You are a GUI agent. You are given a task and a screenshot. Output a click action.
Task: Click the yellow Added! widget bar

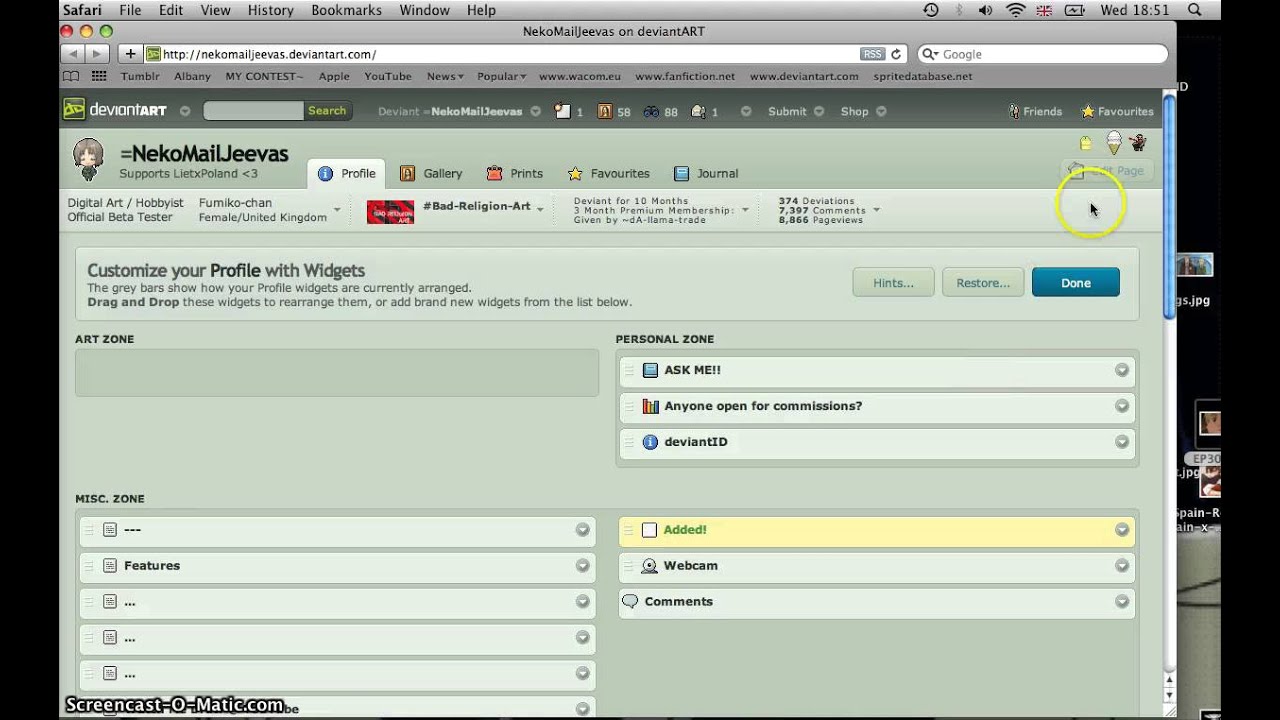point(877,530)
